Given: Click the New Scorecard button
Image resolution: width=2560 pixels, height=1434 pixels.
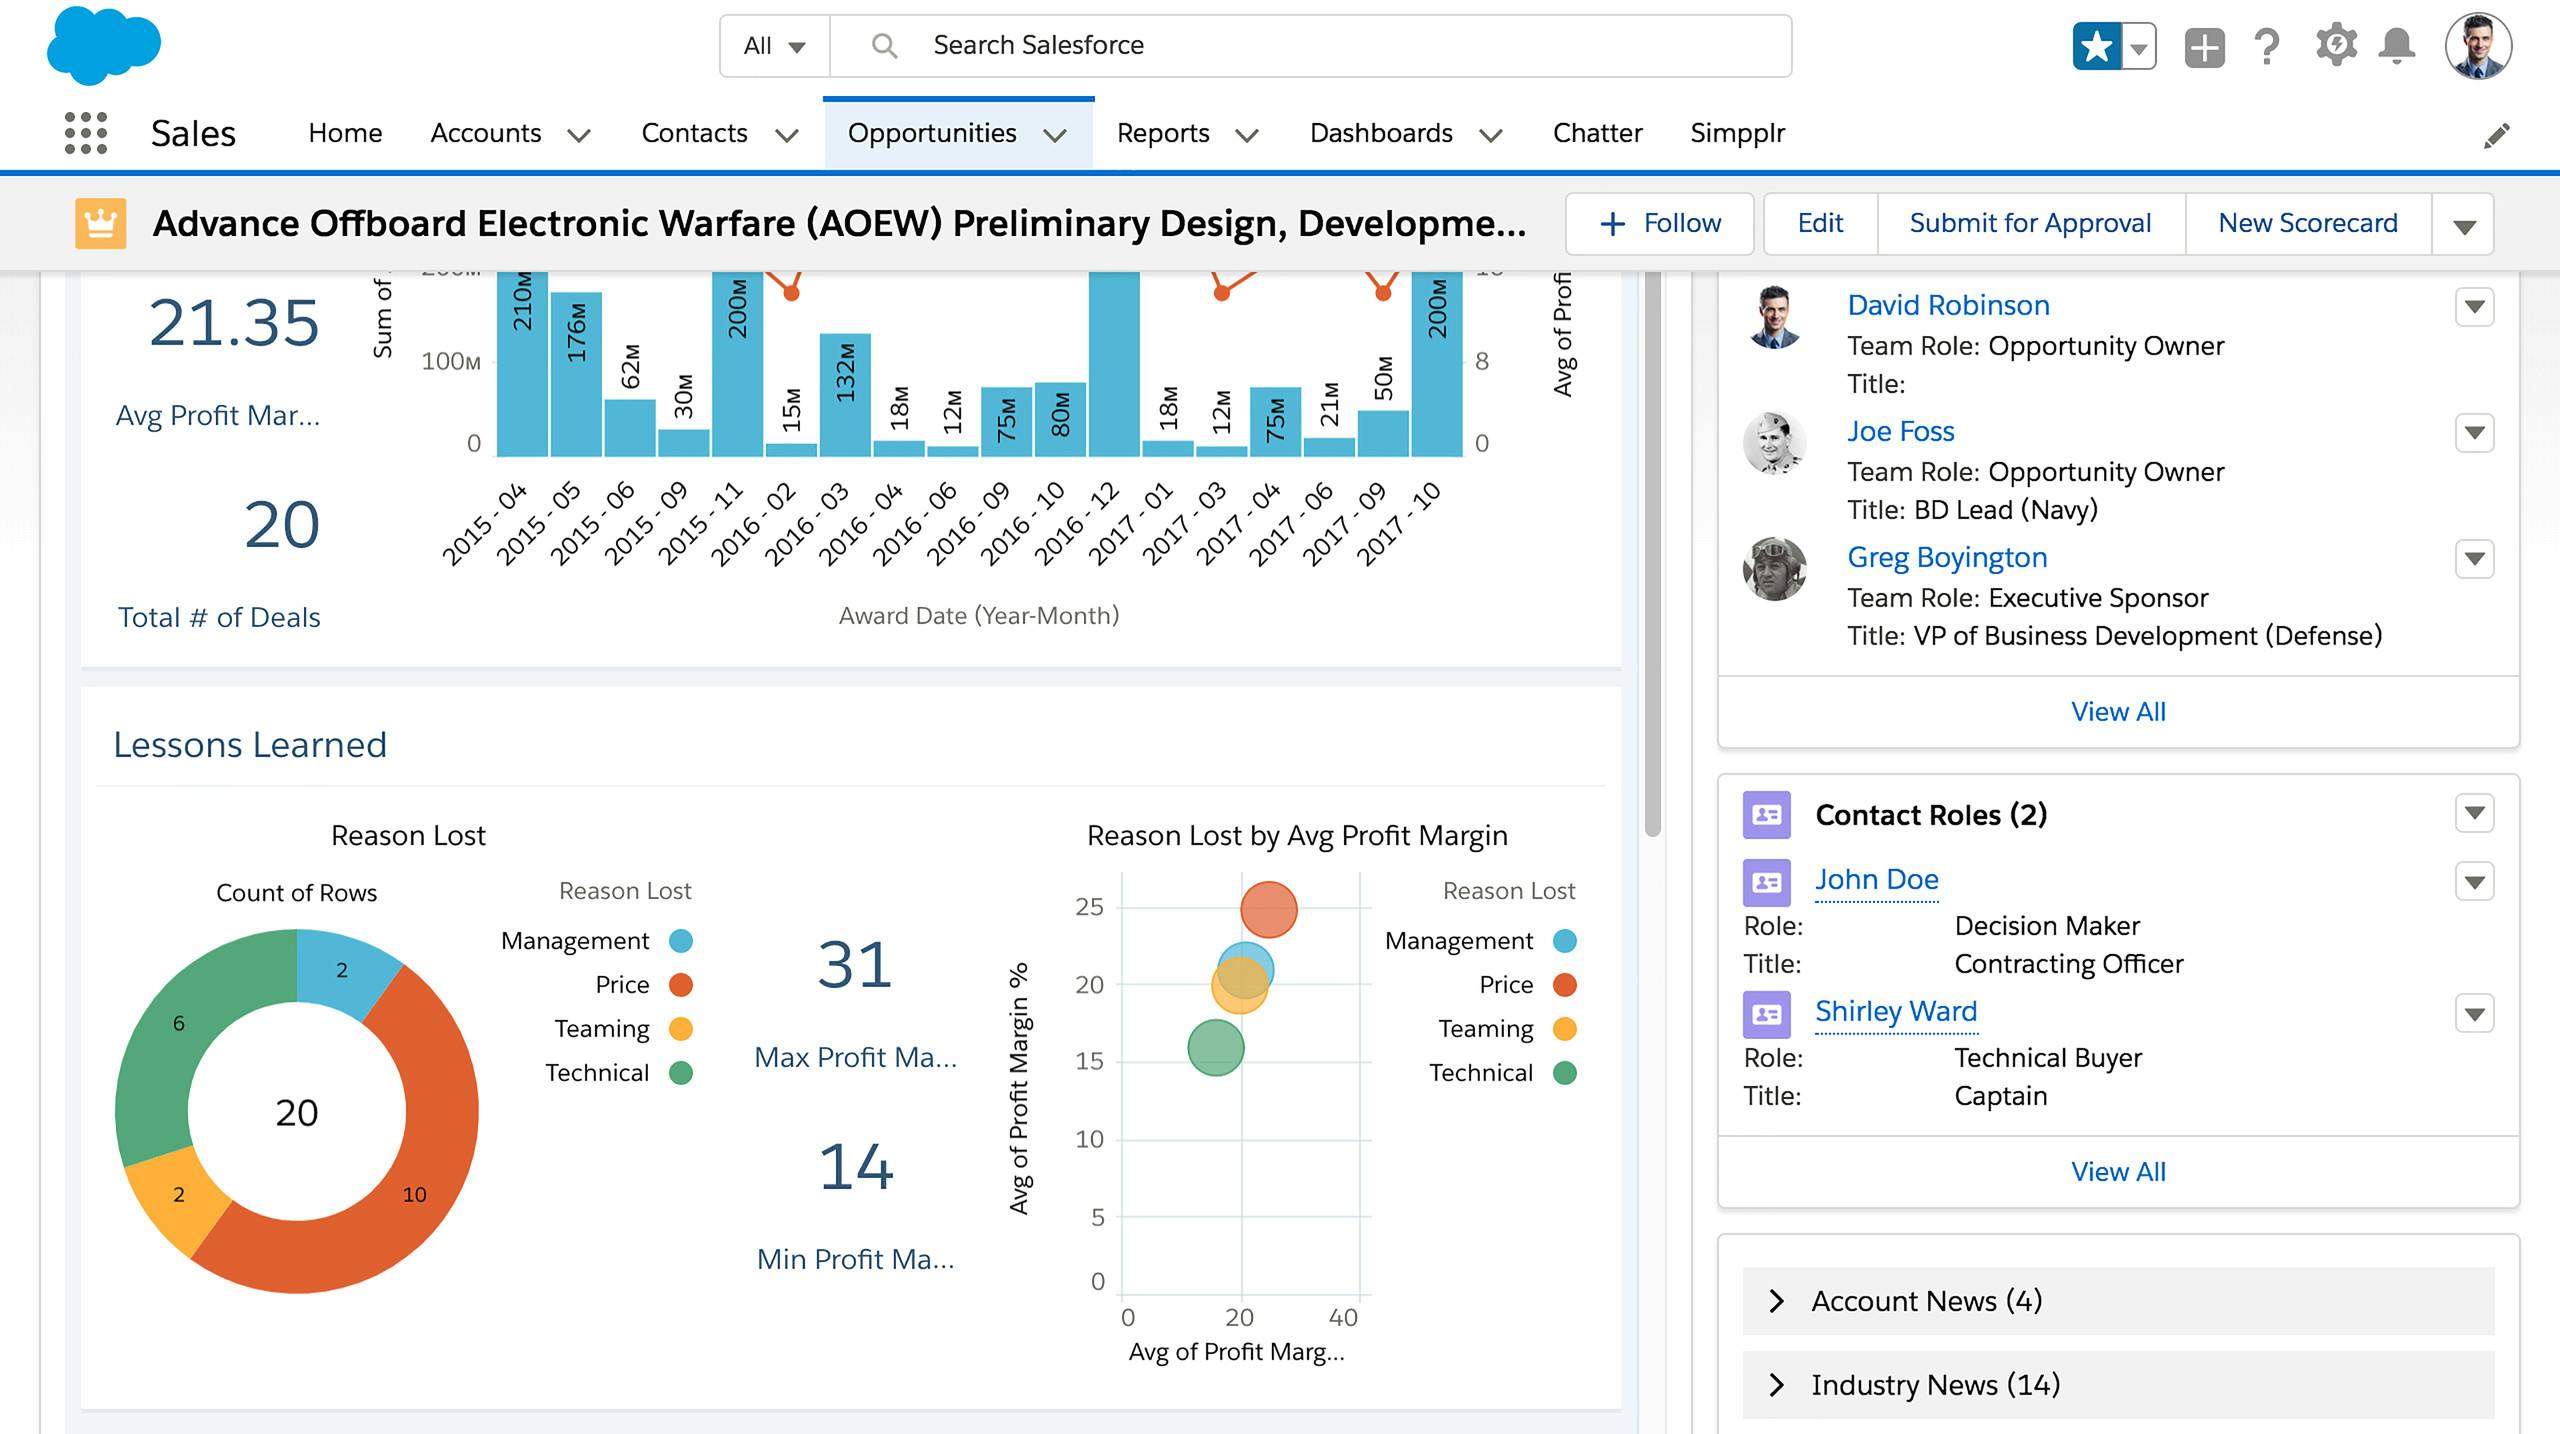Looking at the screenshot, I should [x=2308, y=223].
